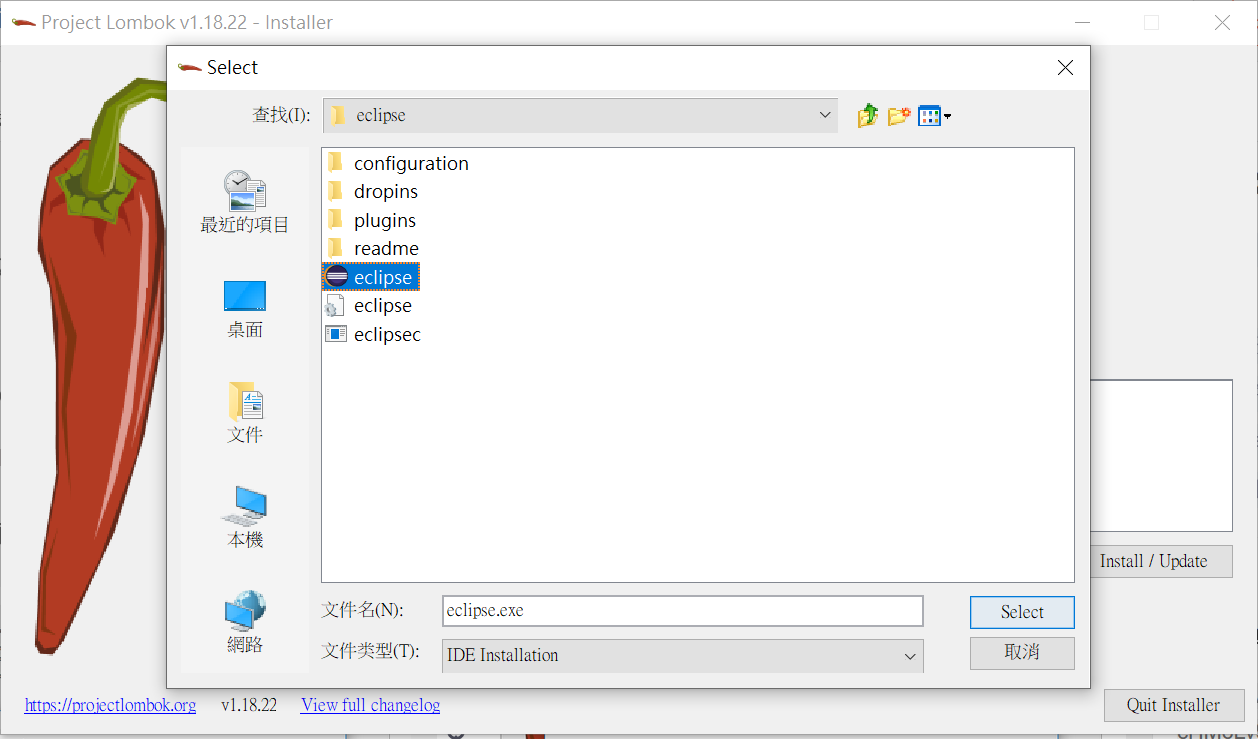Open View full changelog link

(370, 705)
